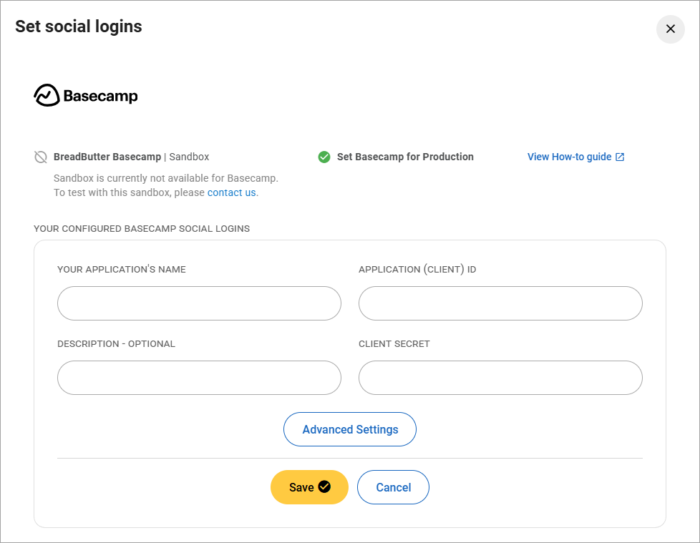
Task: Open the View How-to guide link
Action: click(x=569, y=157)
